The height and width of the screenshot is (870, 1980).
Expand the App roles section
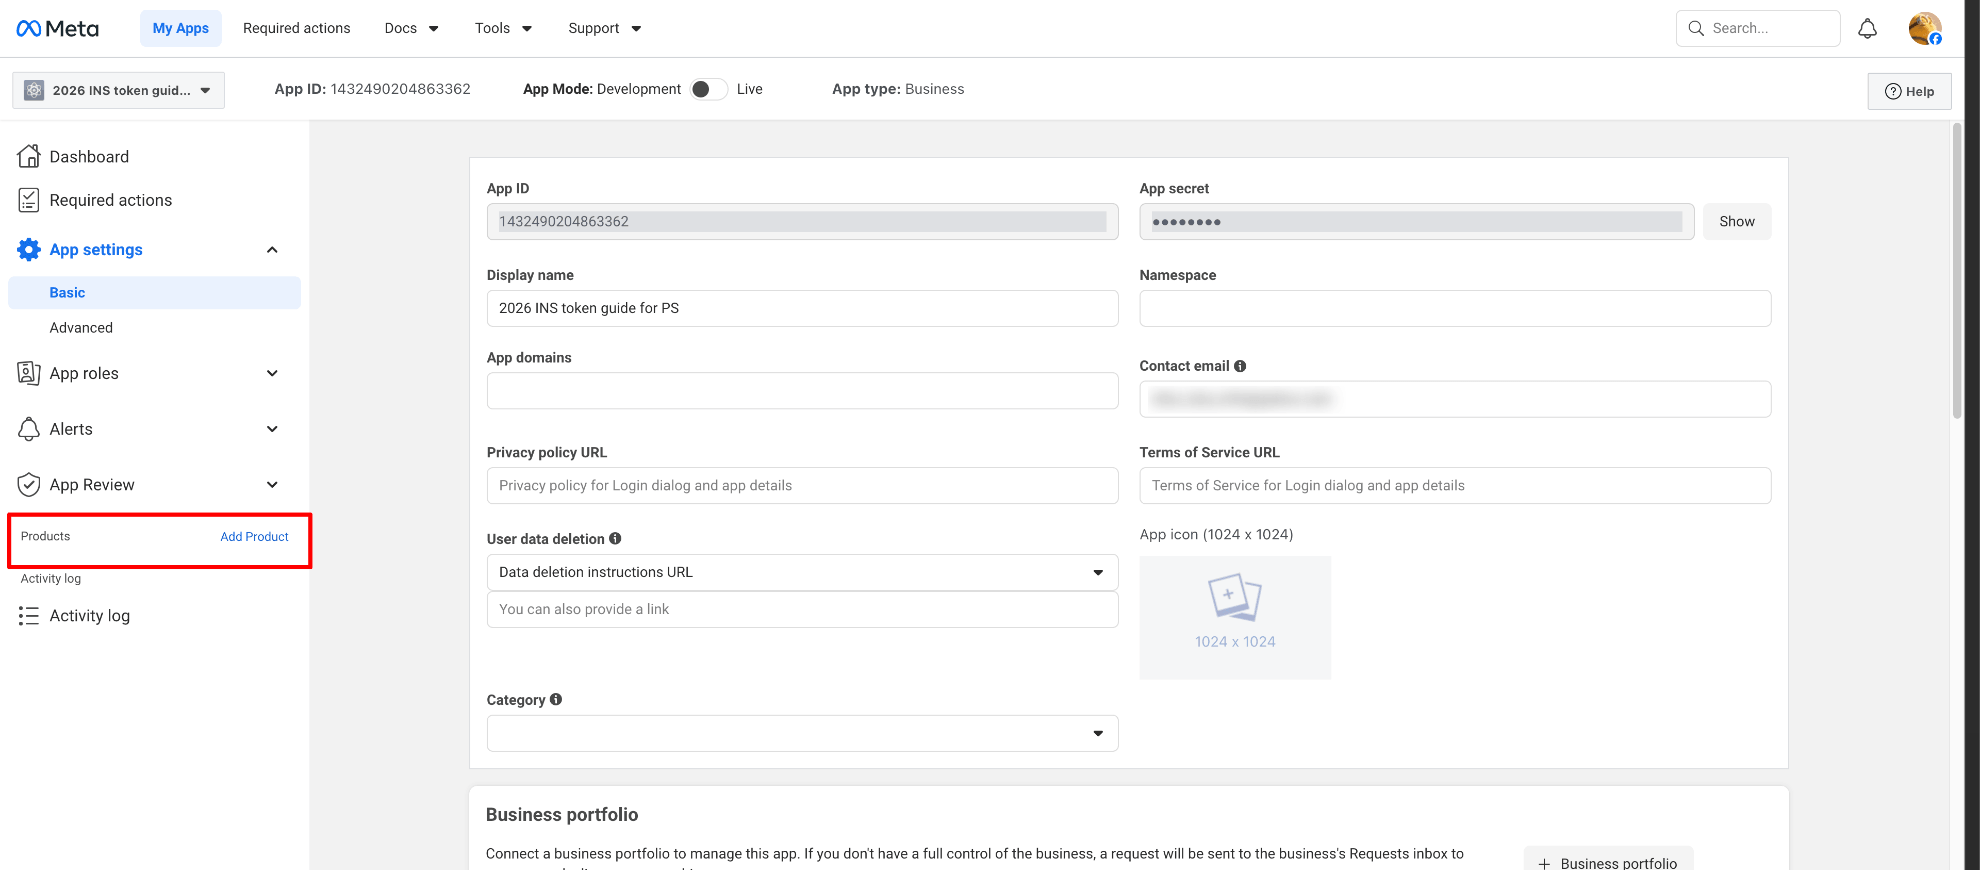click(272, 373)
